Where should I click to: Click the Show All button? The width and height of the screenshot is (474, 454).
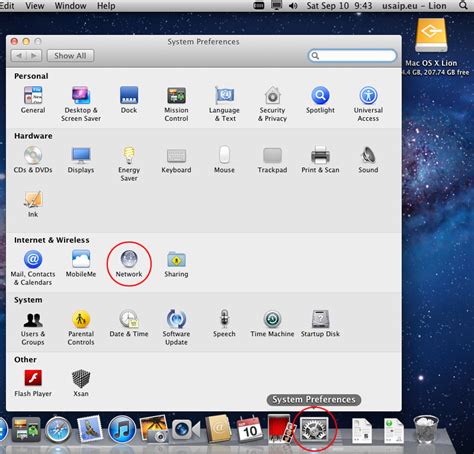click(70, 55)
